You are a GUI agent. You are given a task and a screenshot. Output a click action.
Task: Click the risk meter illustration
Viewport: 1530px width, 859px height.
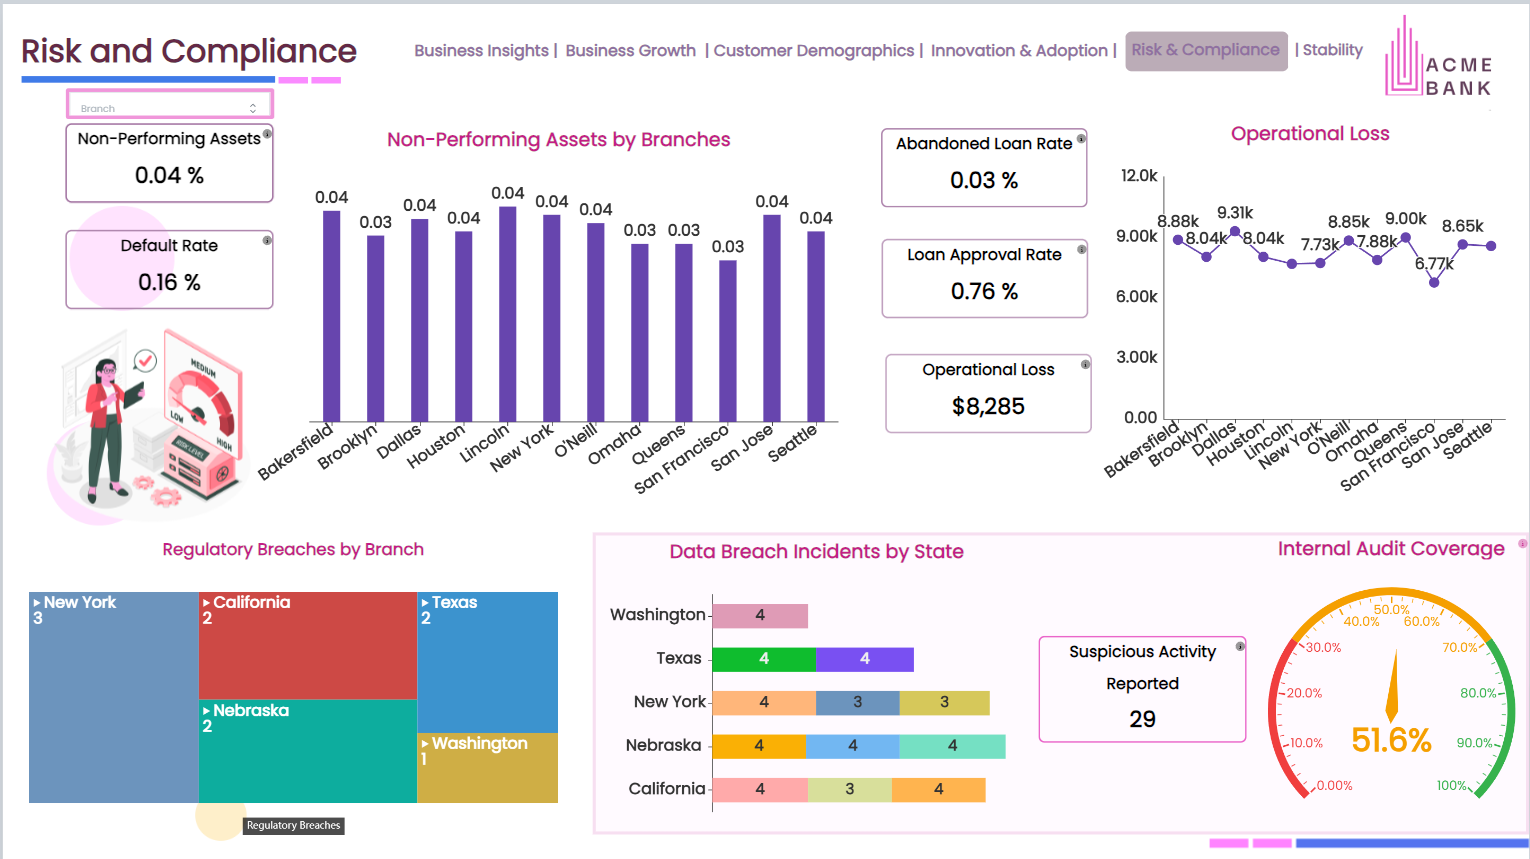coord(150,425)
